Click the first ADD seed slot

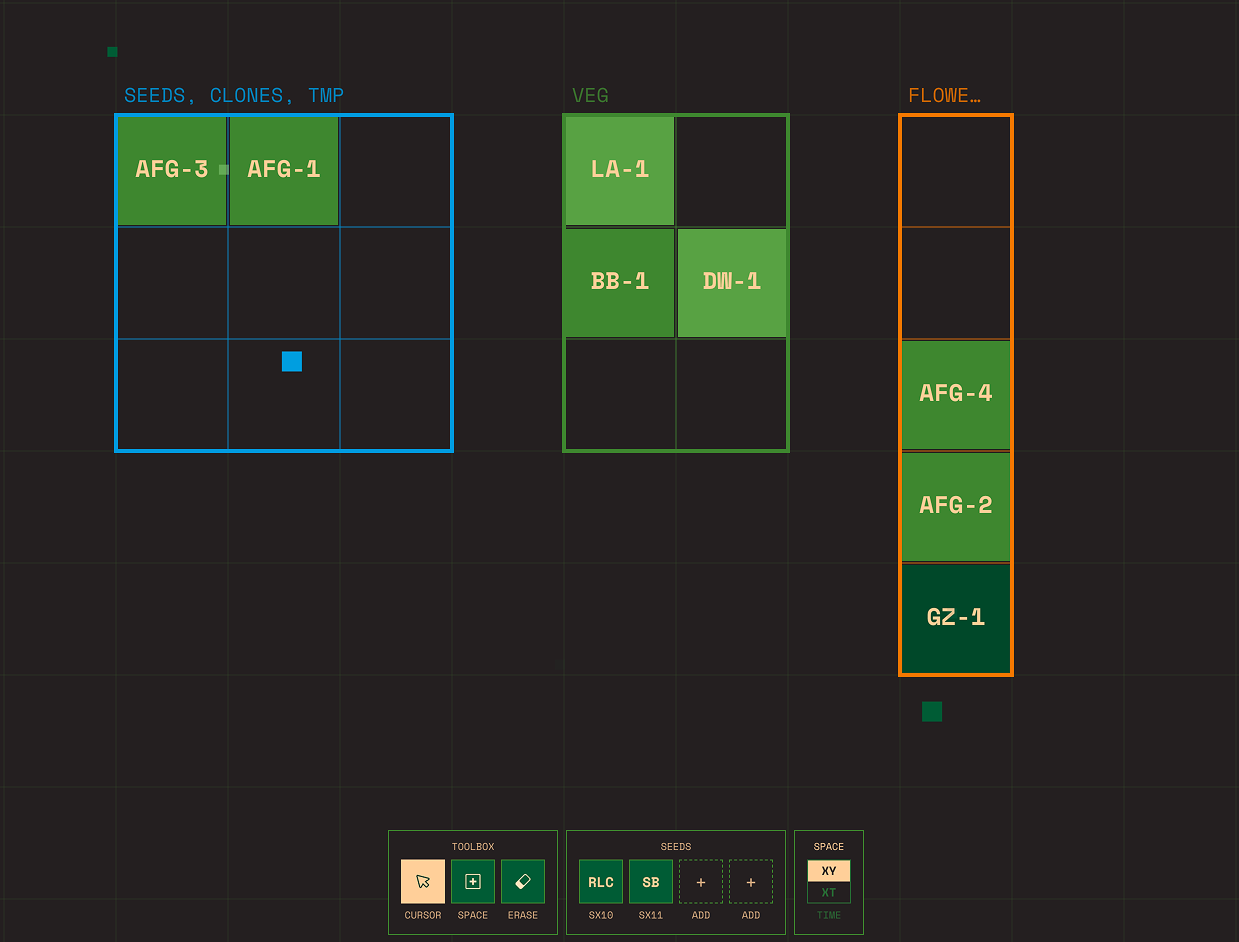pos(700,881)
